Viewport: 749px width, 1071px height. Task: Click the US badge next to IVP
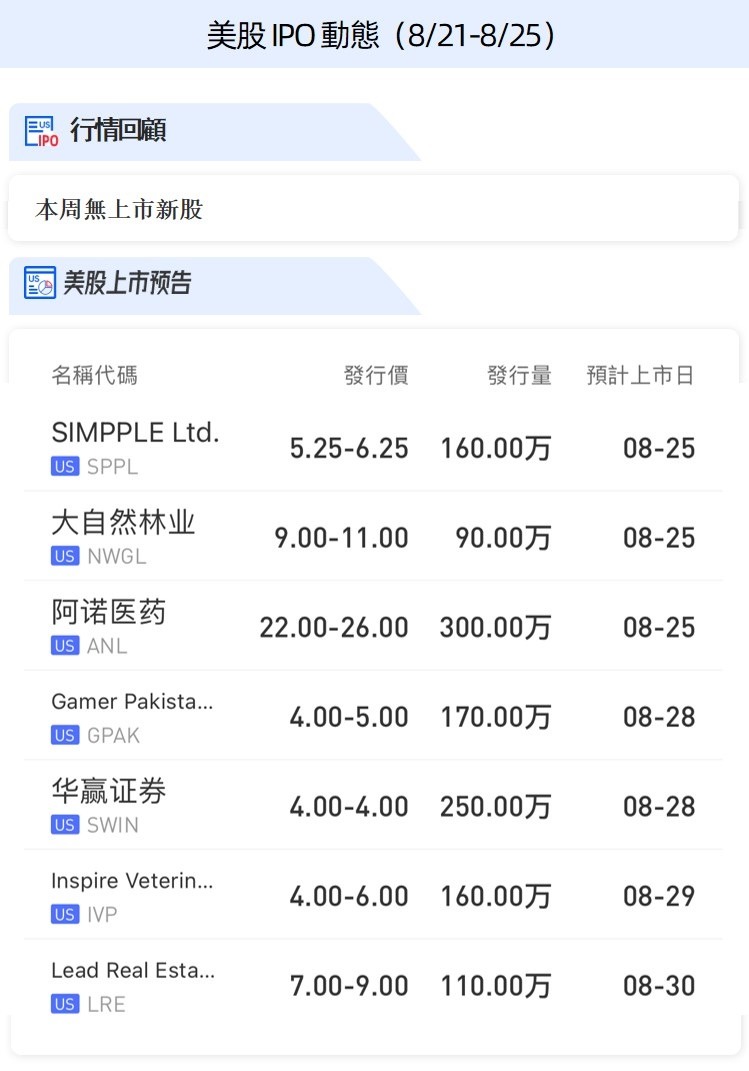[65, 915]
